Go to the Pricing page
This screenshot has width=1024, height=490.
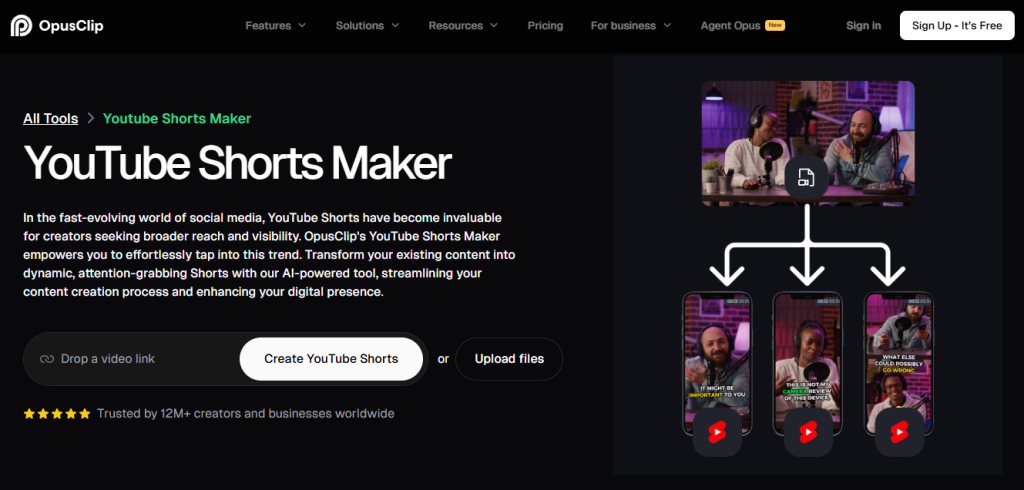[x=545, y=26]
